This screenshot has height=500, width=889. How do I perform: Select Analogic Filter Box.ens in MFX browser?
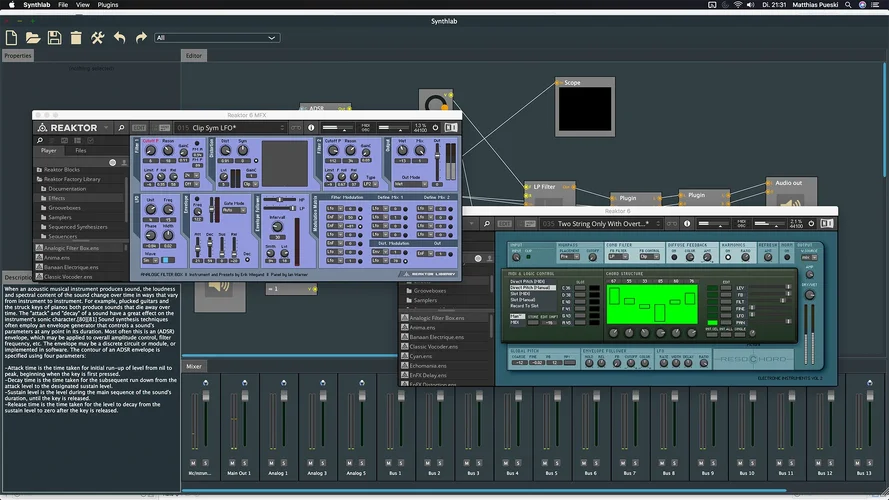click(x=71, y=248)
